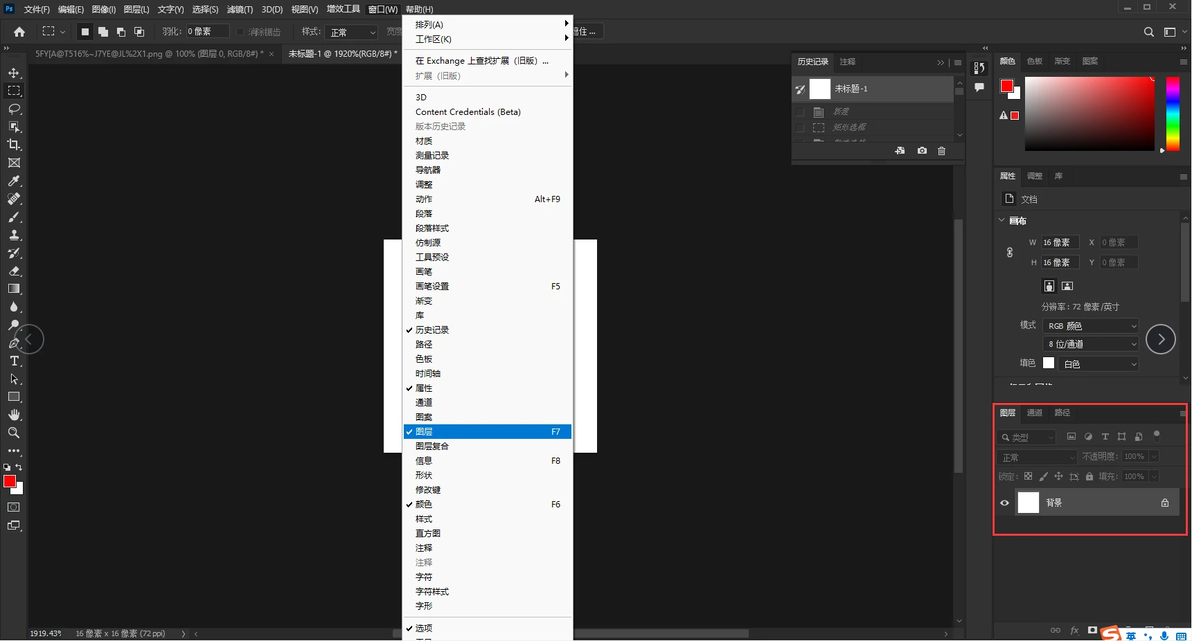
Task: Toggle quick mask mode icon
Action: 14,507
